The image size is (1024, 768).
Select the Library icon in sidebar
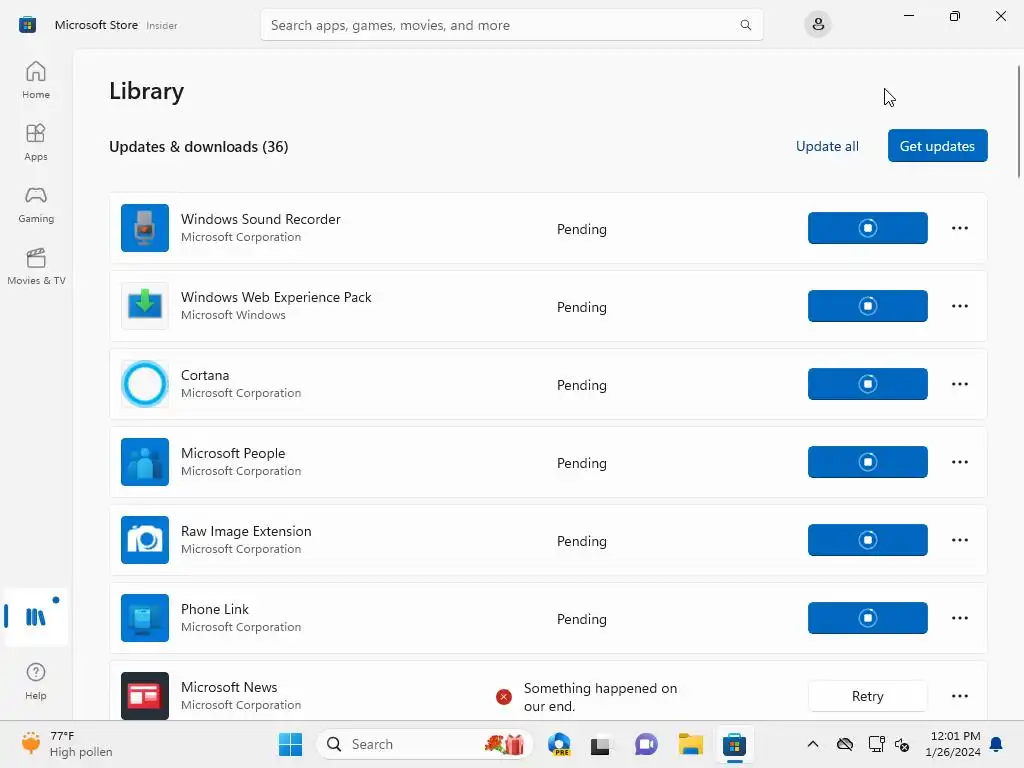(36, 616)
